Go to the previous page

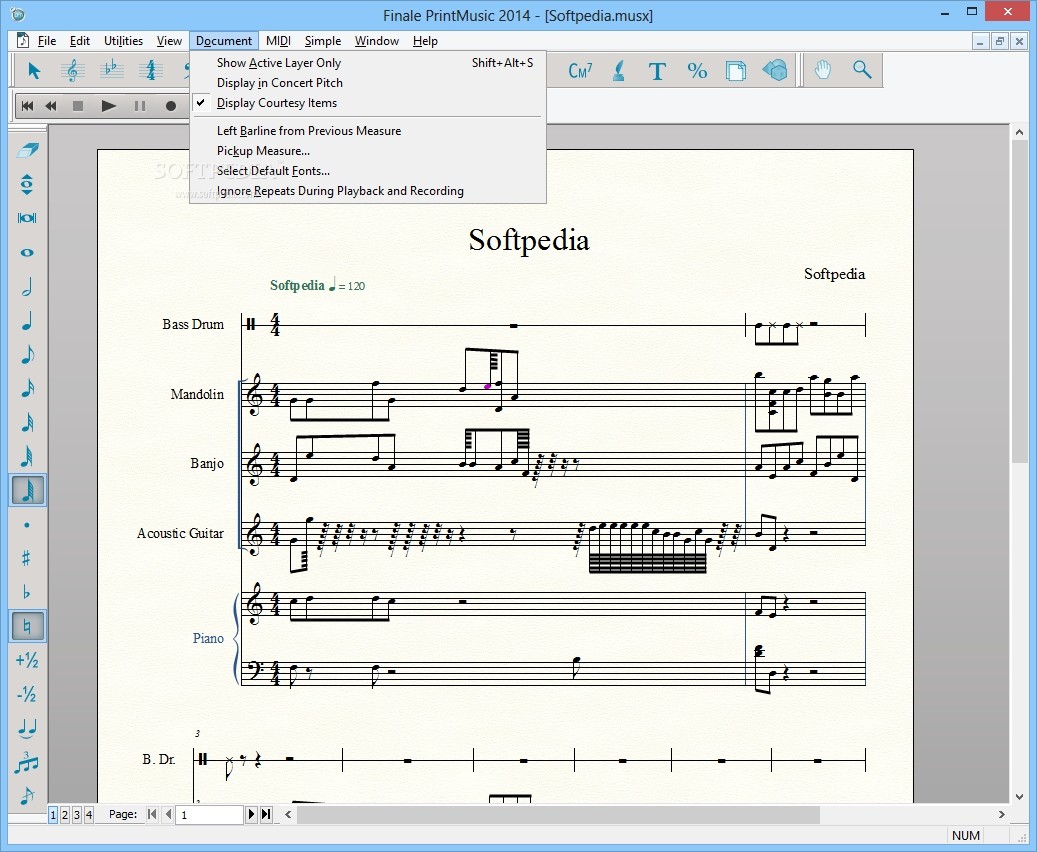[x=168, y=814]
